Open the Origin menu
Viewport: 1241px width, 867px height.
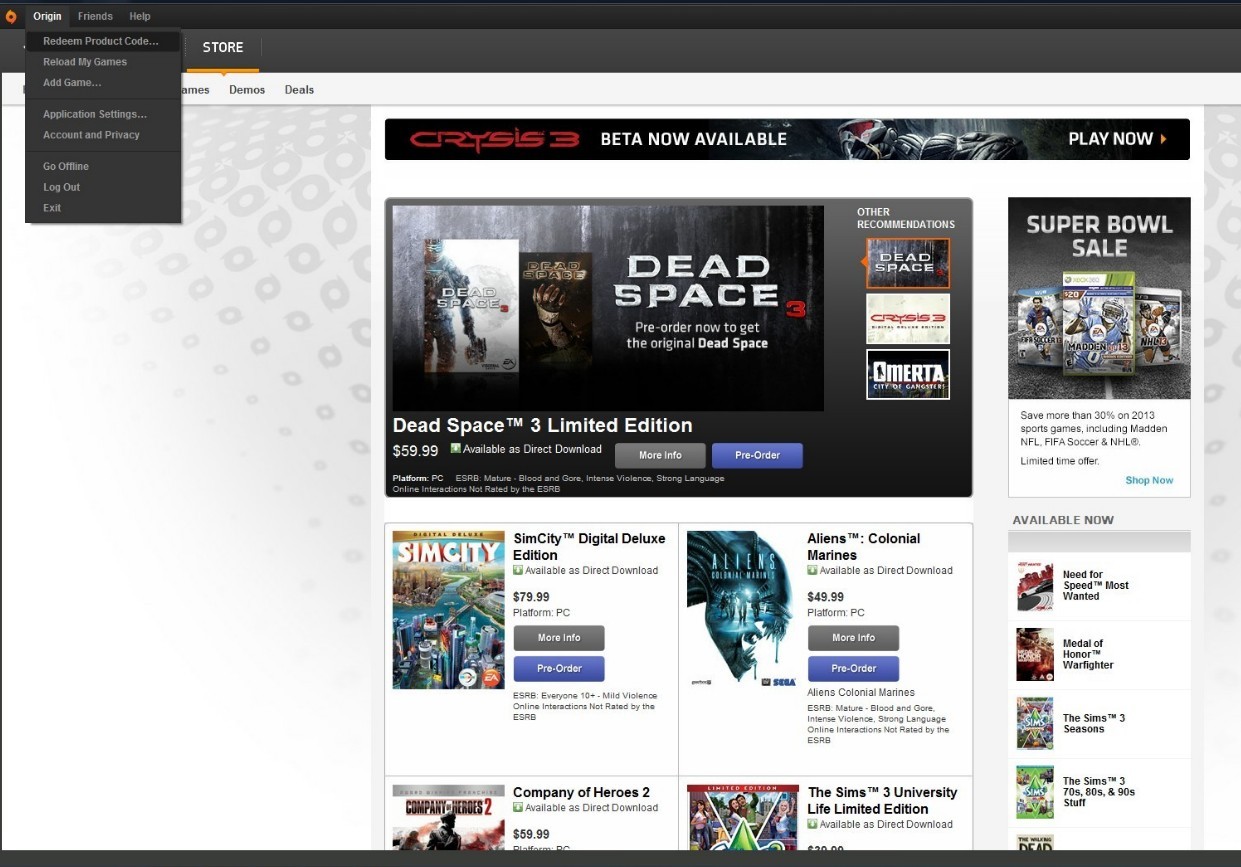click(x=47, y=16)
